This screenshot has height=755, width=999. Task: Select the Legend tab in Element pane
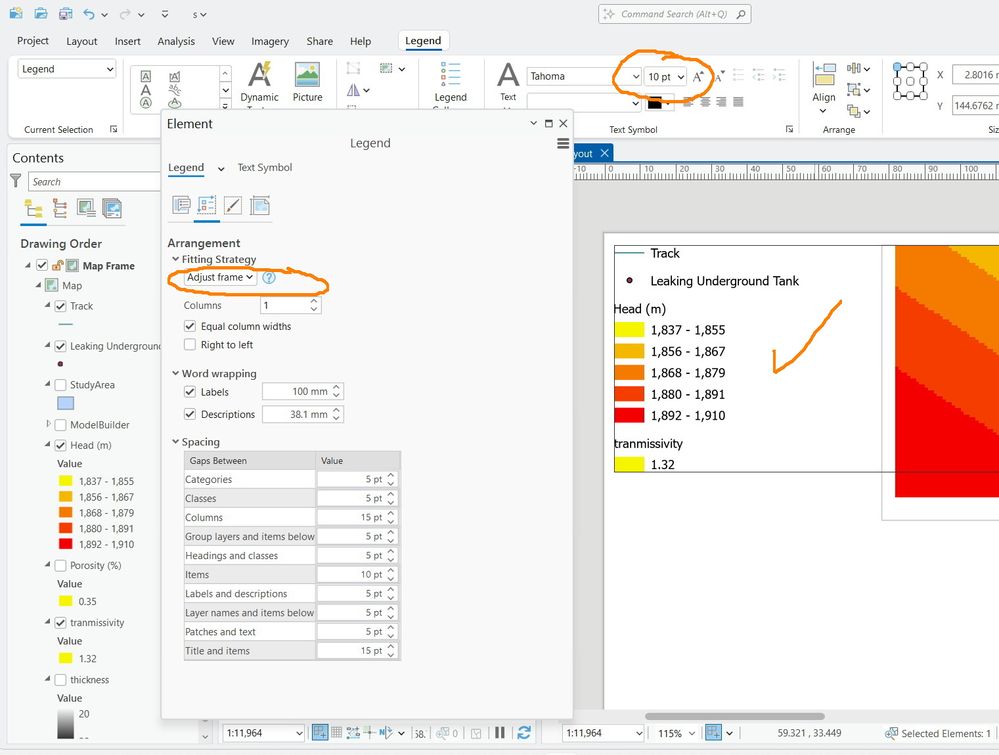(186, 168)
